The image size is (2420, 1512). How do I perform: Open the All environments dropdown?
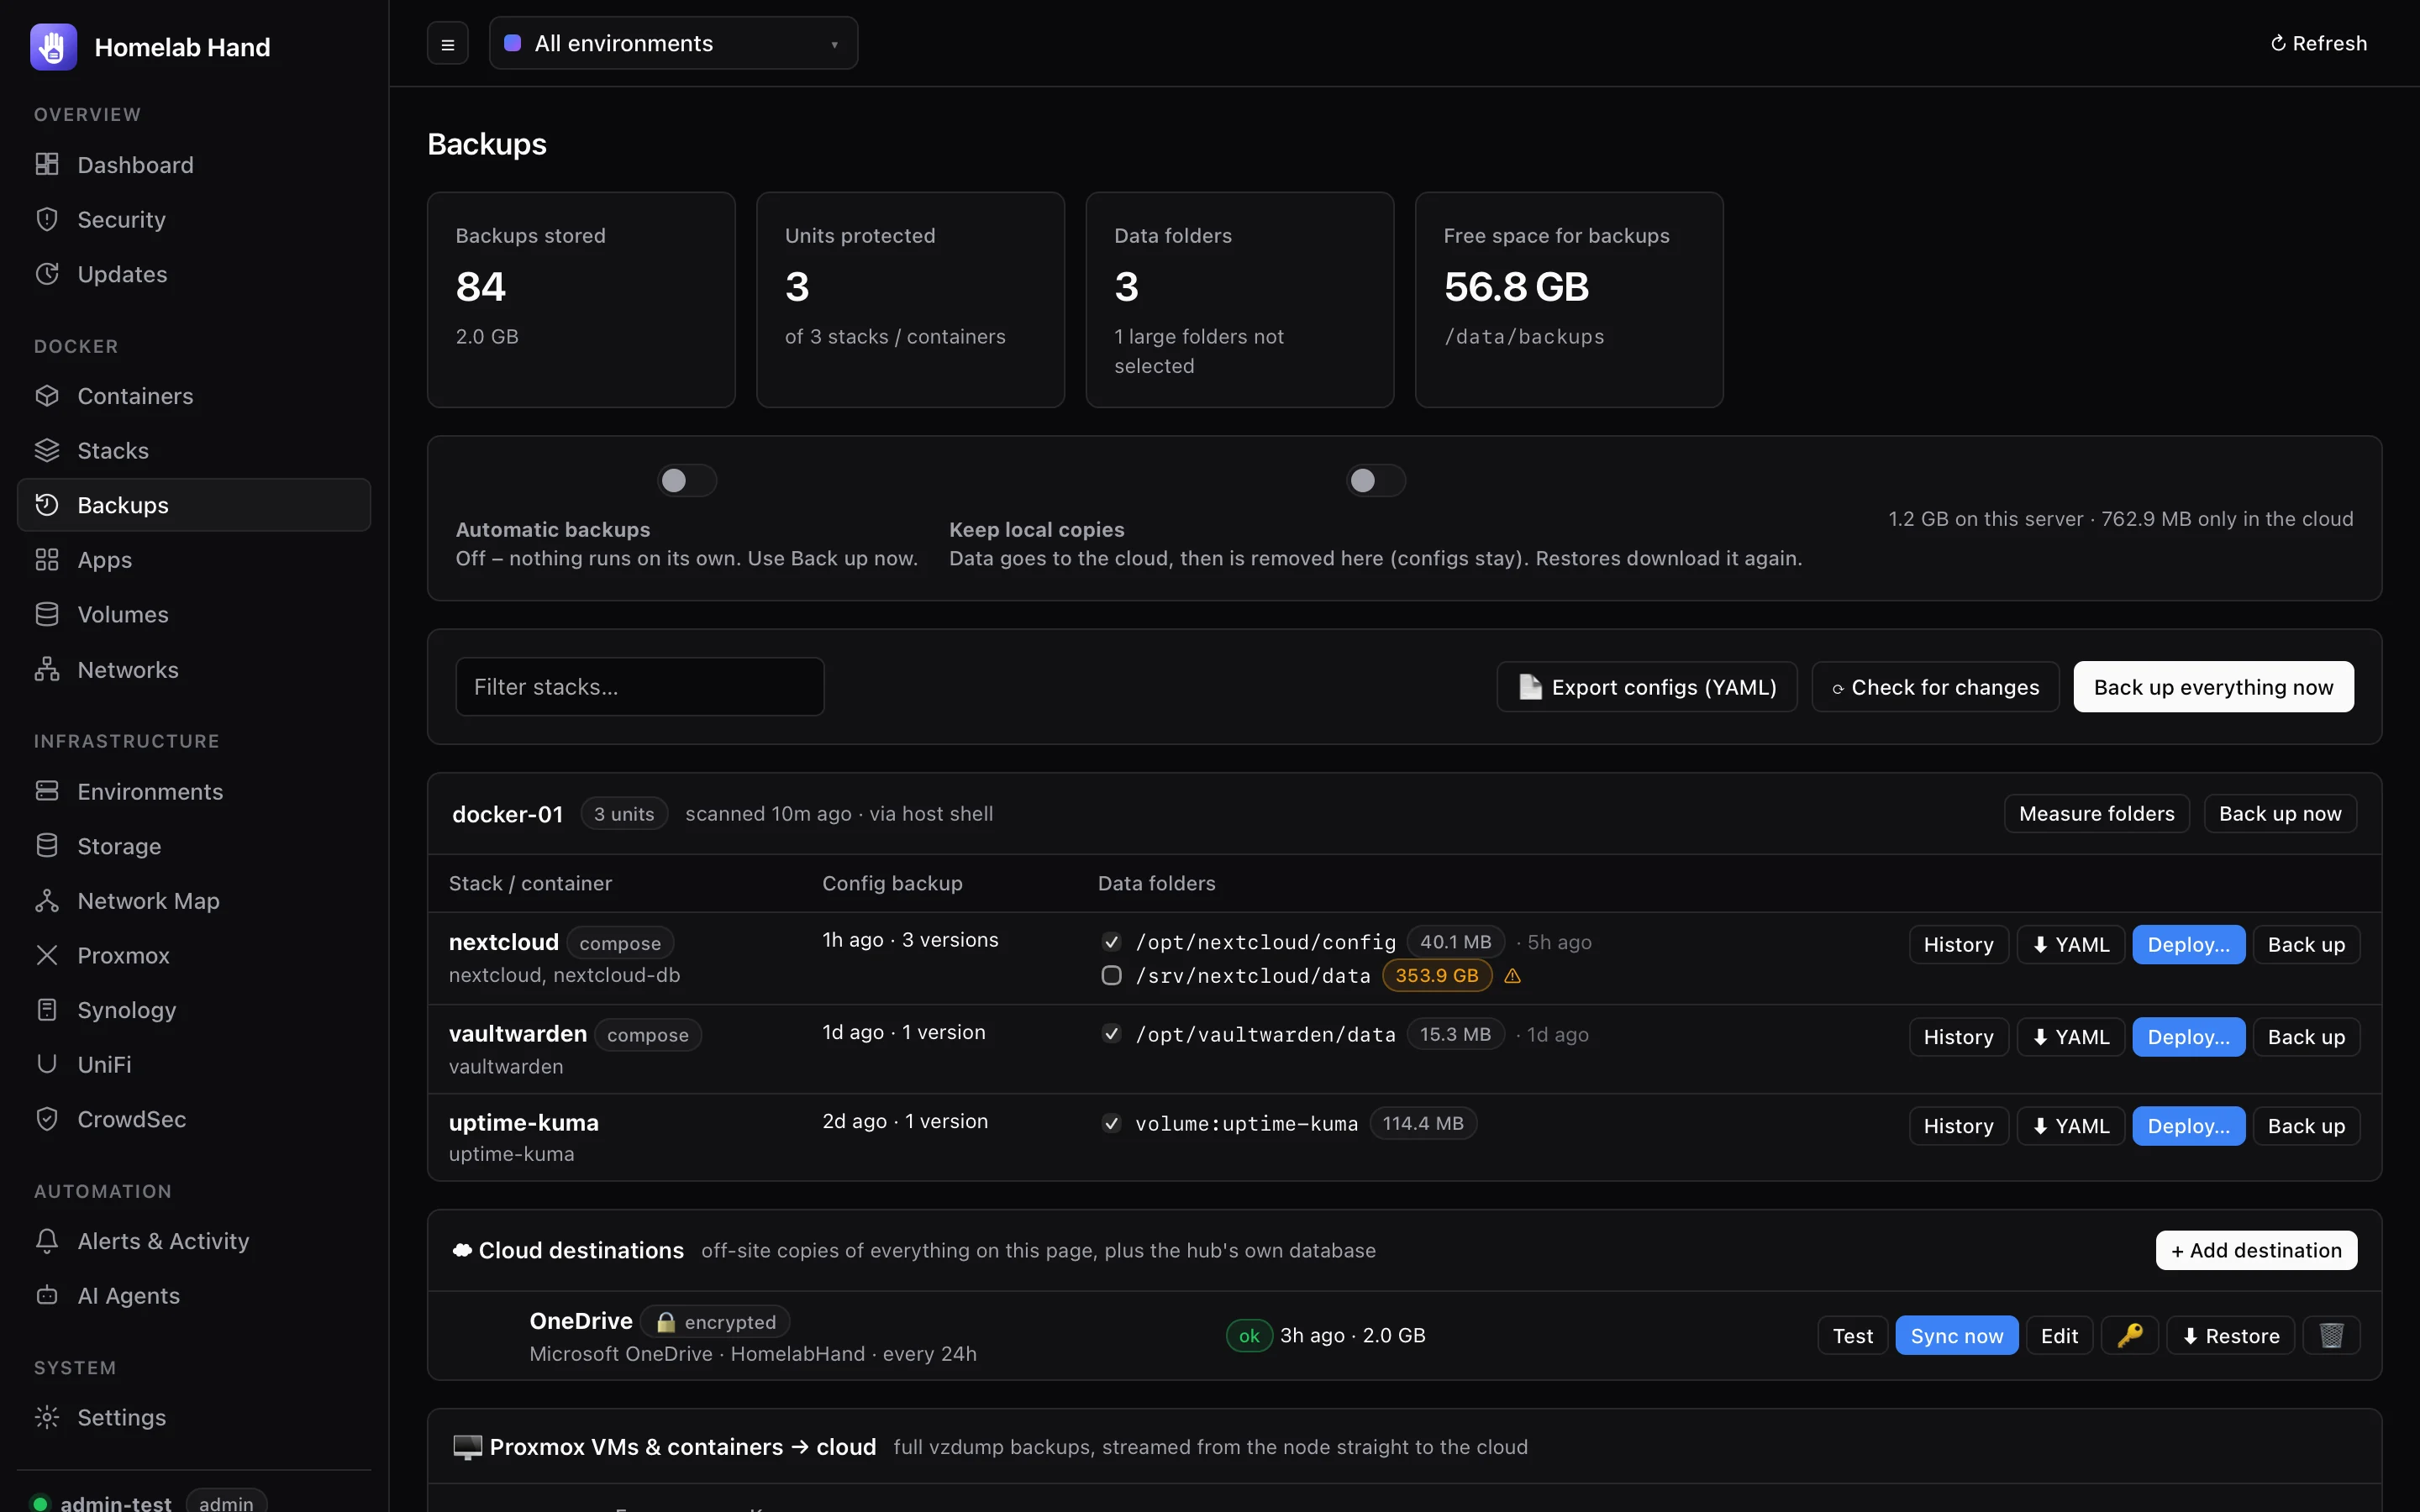pyautogui.click(x=673, y=43)
